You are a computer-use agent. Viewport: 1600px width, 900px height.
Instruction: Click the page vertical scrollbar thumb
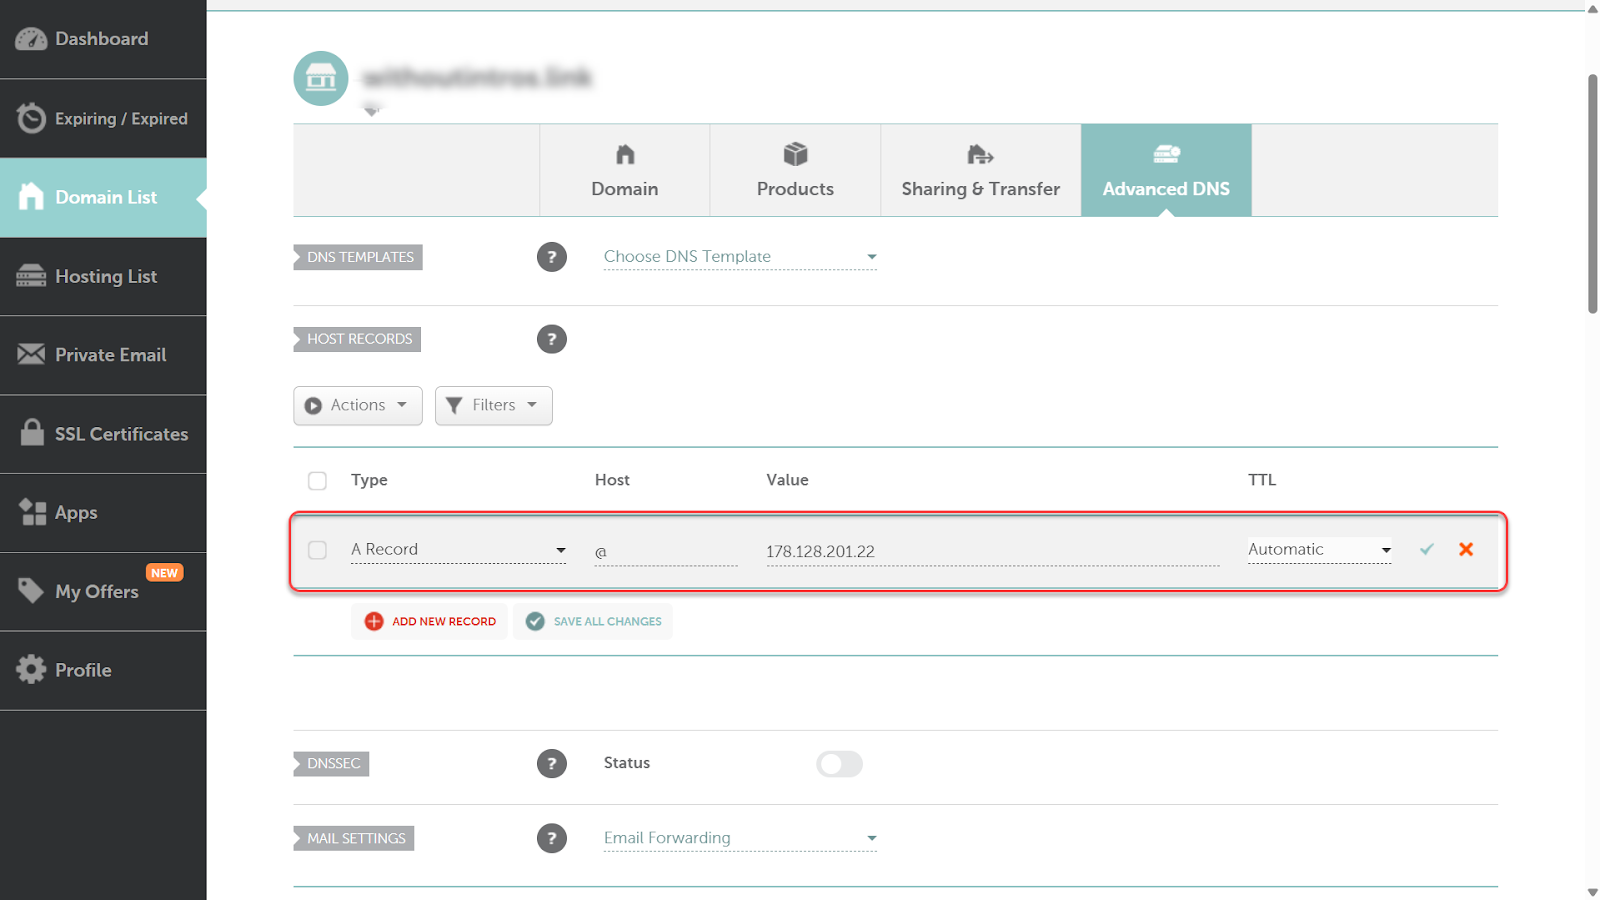coord(1592,193)
